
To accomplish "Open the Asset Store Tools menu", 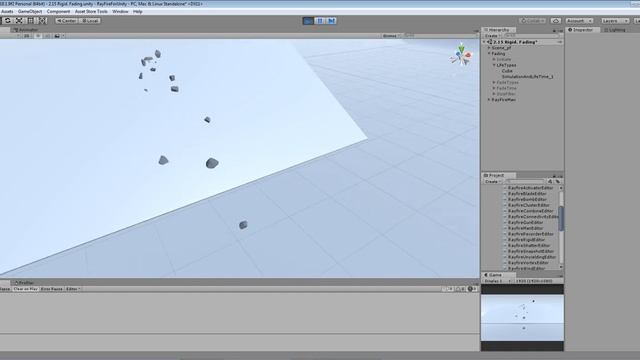I will (91, 11).
